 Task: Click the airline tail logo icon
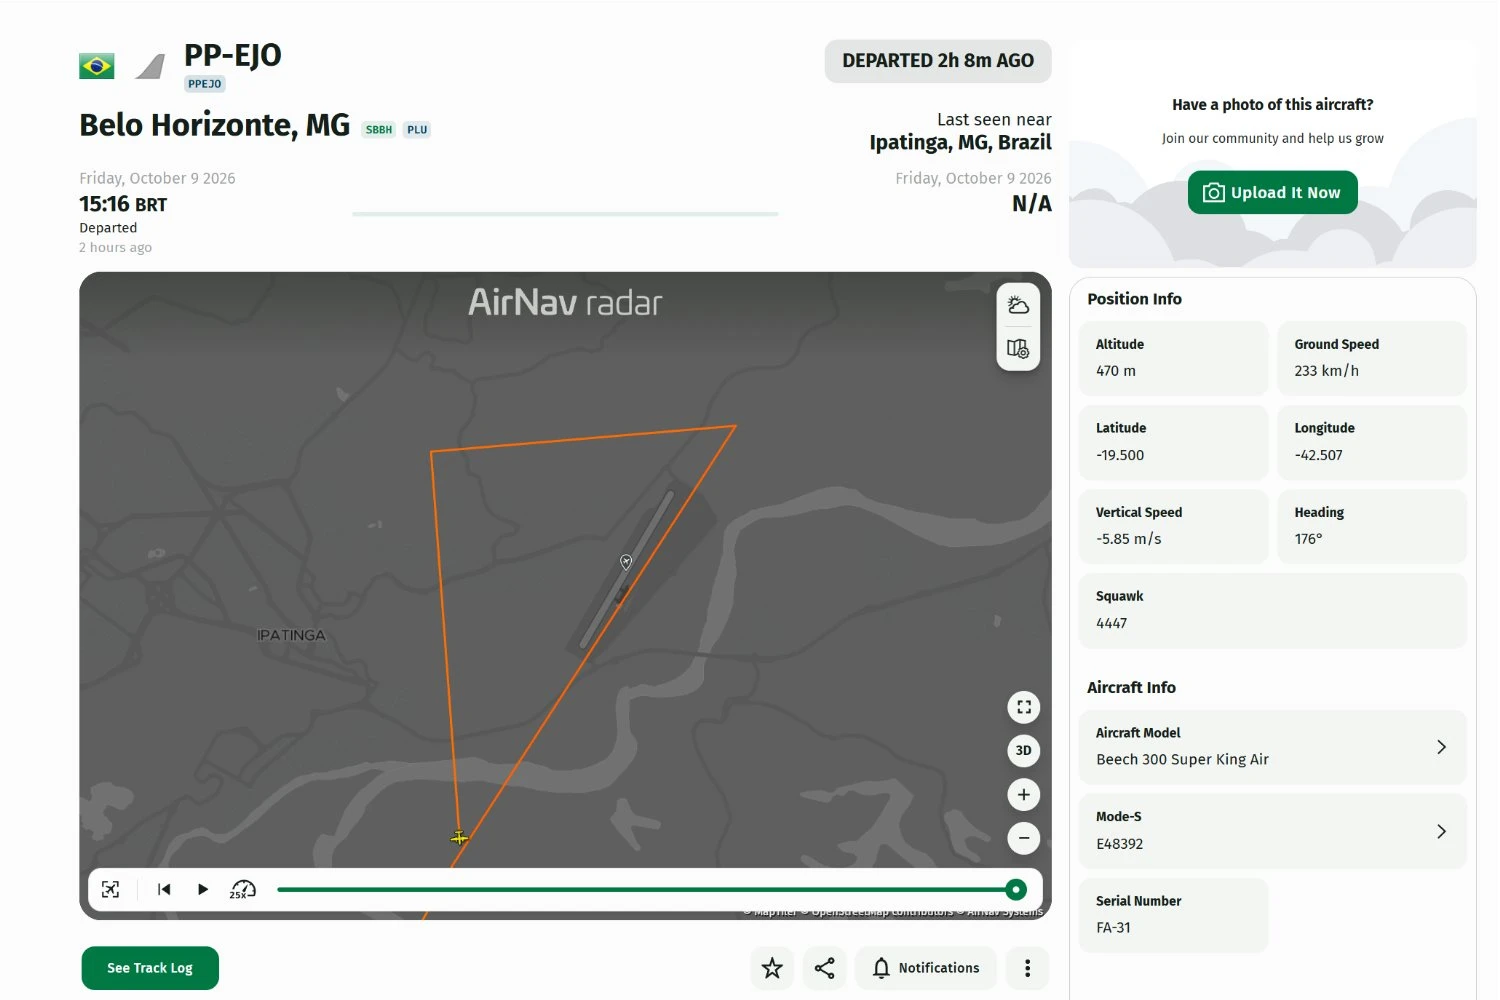[x=150, y=67]
